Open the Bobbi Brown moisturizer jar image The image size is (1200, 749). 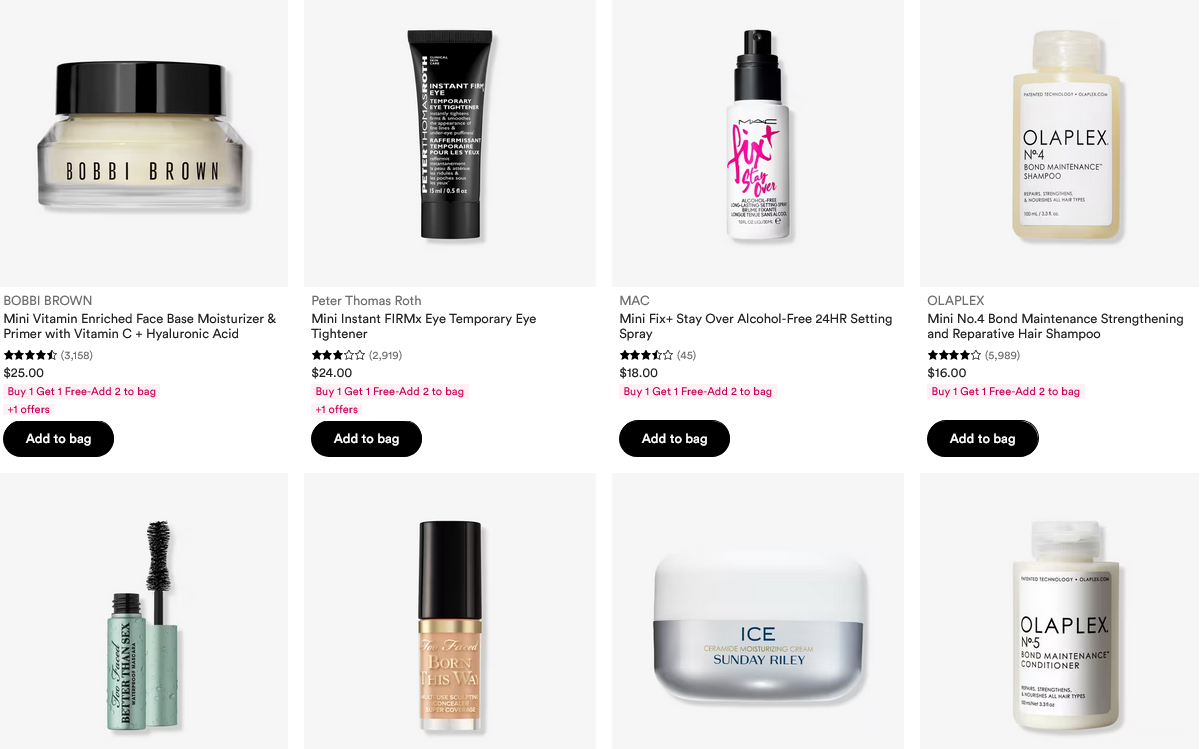144,143
